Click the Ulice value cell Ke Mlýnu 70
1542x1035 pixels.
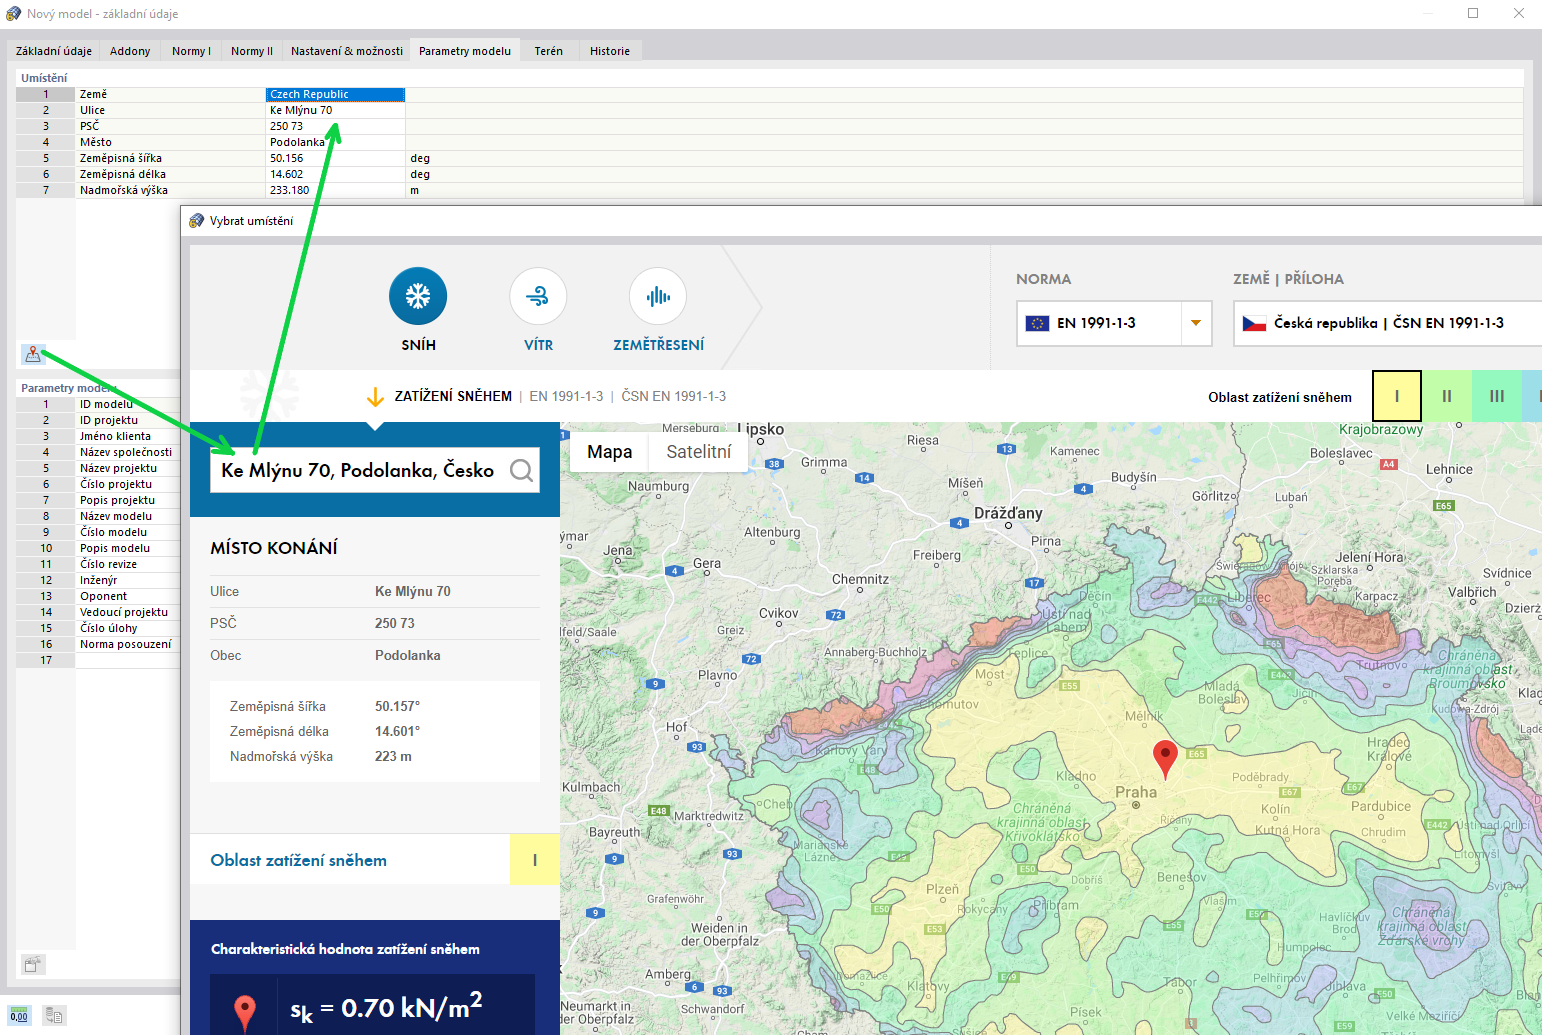point(335,110)
